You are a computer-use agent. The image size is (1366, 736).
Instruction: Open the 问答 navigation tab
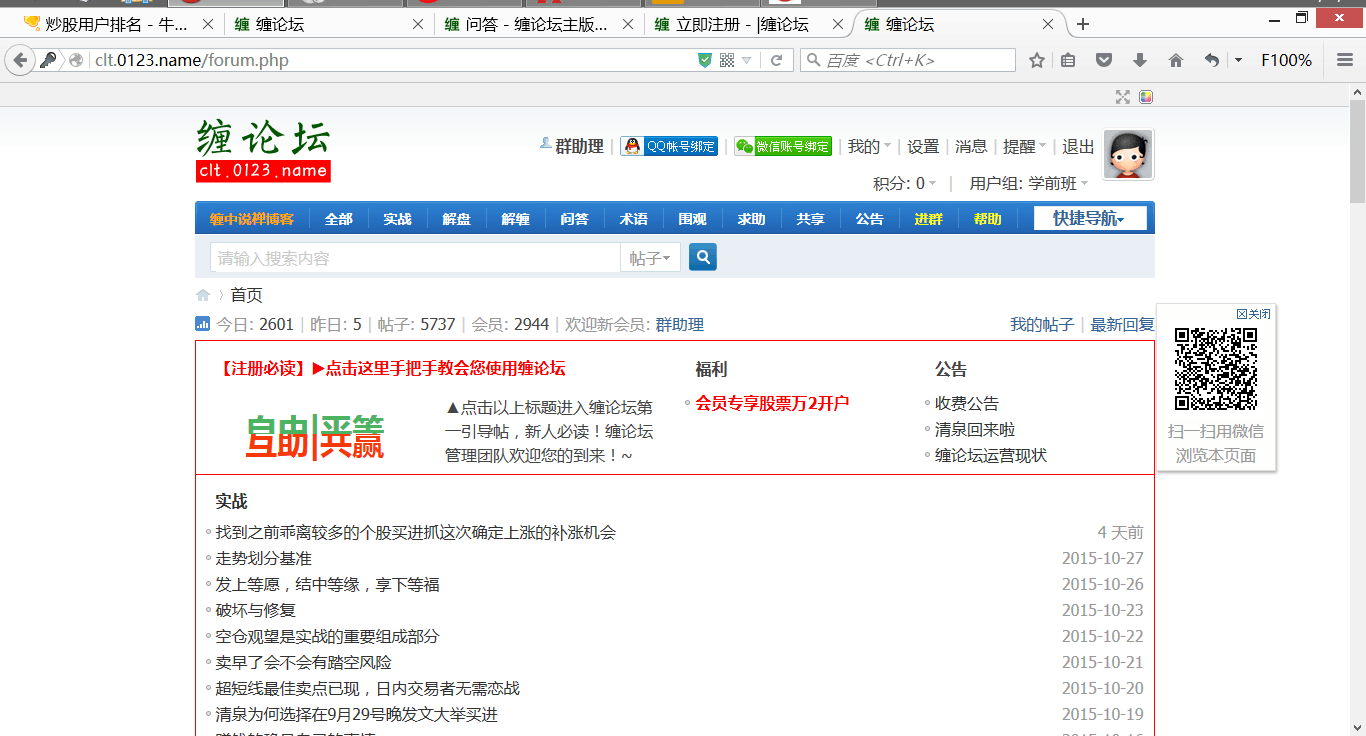[x=574, y=219]
